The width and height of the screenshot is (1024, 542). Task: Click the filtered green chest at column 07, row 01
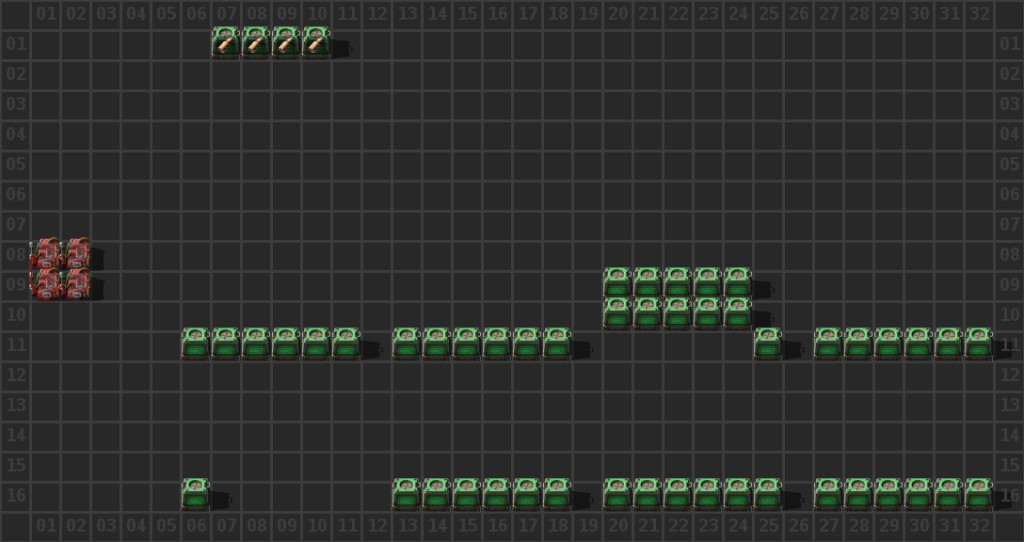(226, 43)
